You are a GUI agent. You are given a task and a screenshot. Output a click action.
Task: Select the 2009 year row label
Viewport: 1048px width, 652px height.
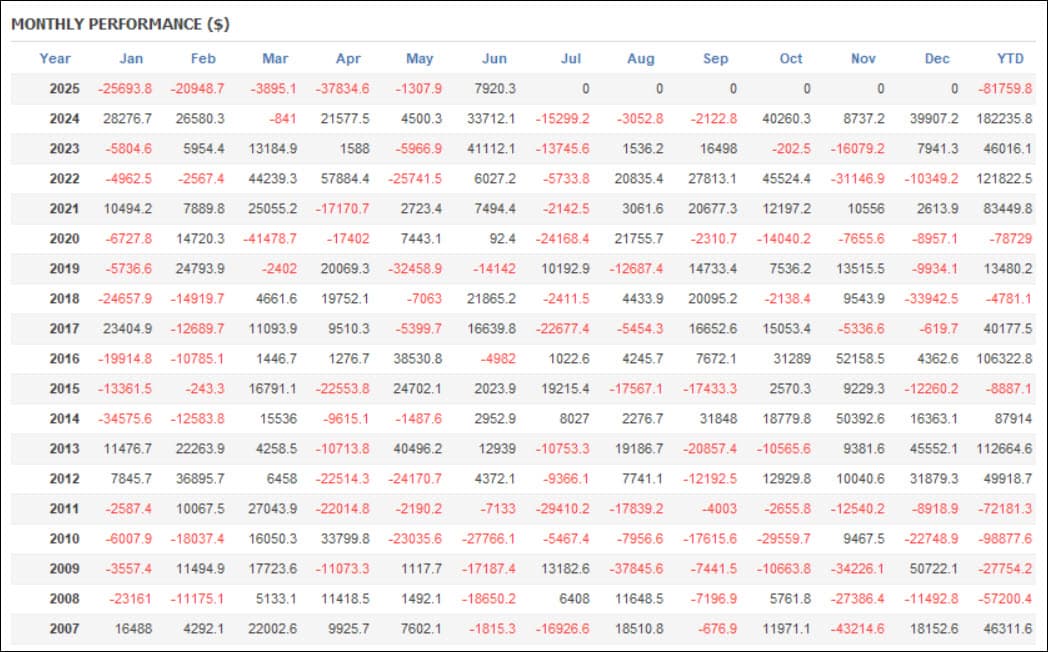point(64,569)
